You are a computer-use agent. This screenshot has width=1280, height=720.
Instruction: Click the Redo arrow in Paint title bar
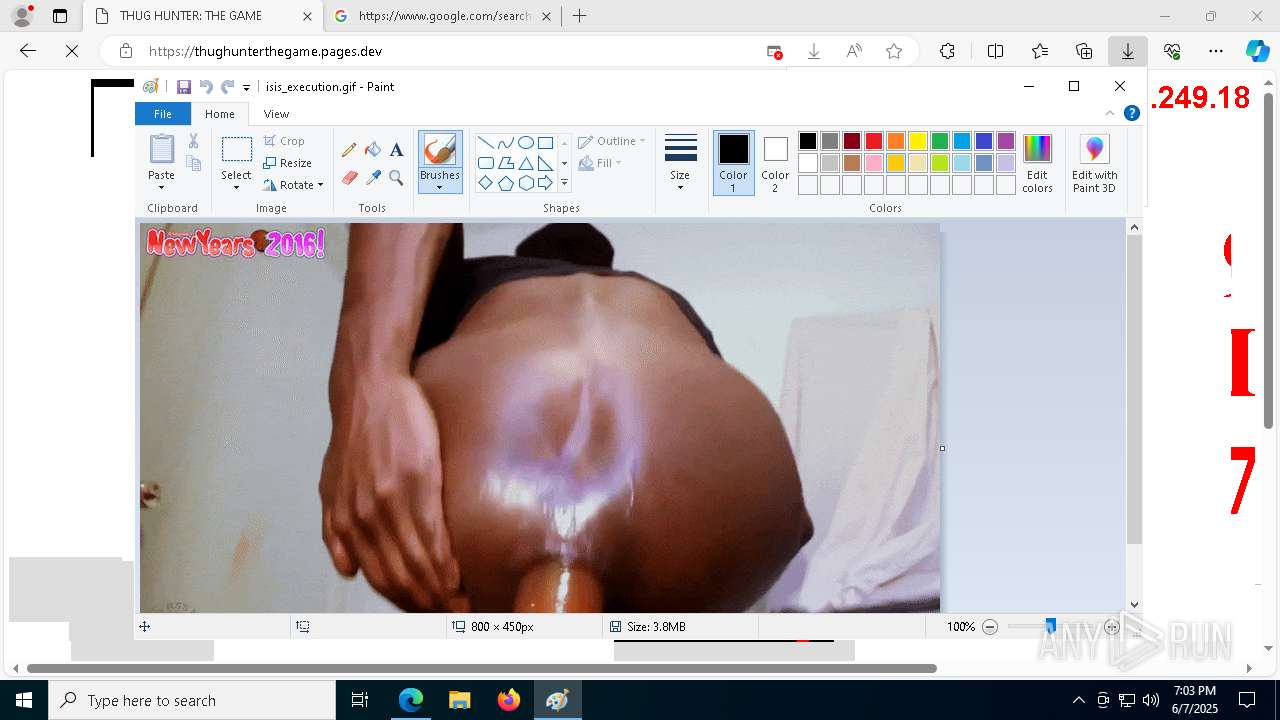coord(228,87)
